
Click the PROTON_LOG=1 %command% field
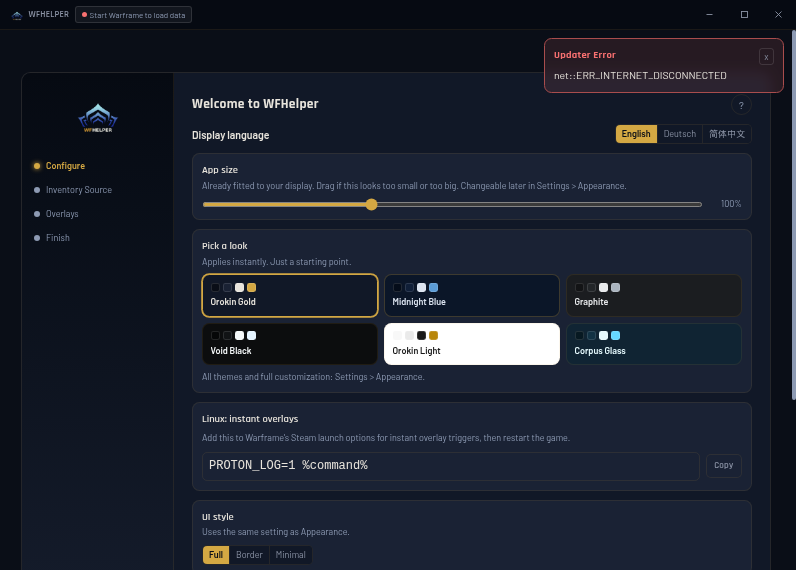(x=451, y=466)
